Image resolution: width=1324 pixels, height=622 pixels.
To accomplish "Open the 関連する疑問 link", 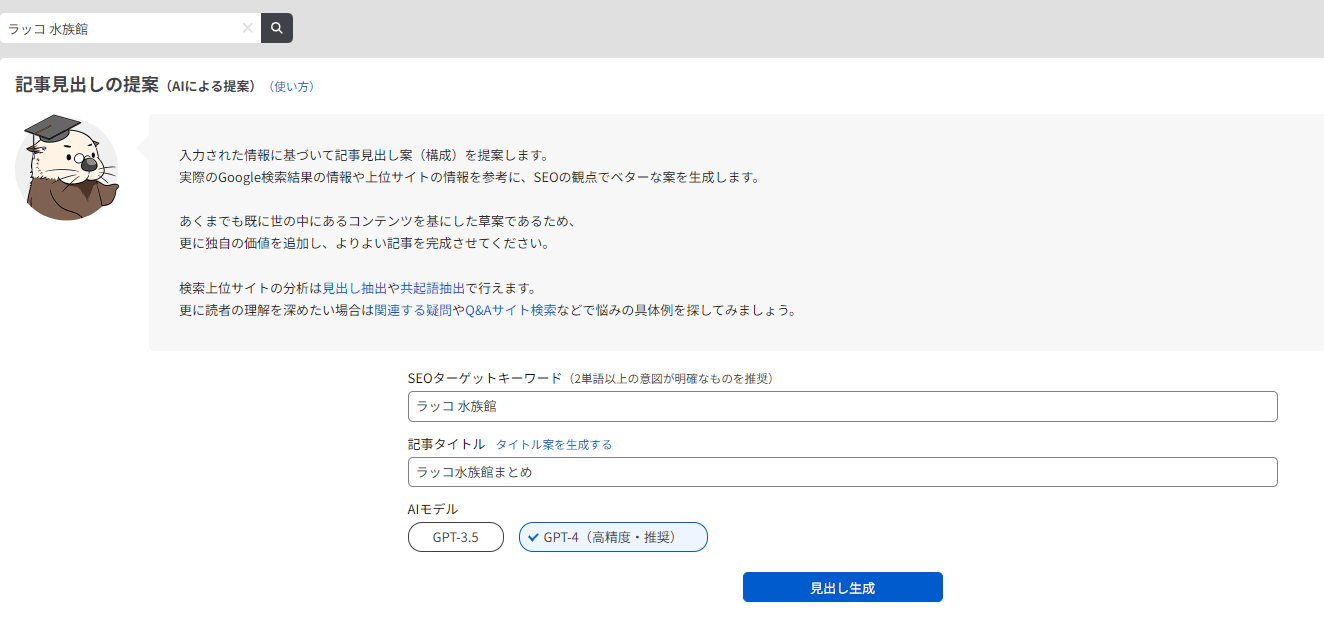I will click(x=413, y=310).
